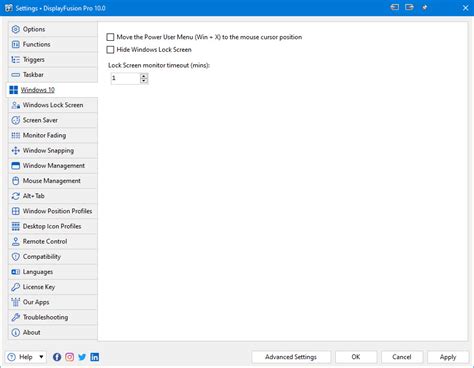Decrease Lock Screen monitor timeout value
Screen dimensions: 474x368
click(144, 81)
